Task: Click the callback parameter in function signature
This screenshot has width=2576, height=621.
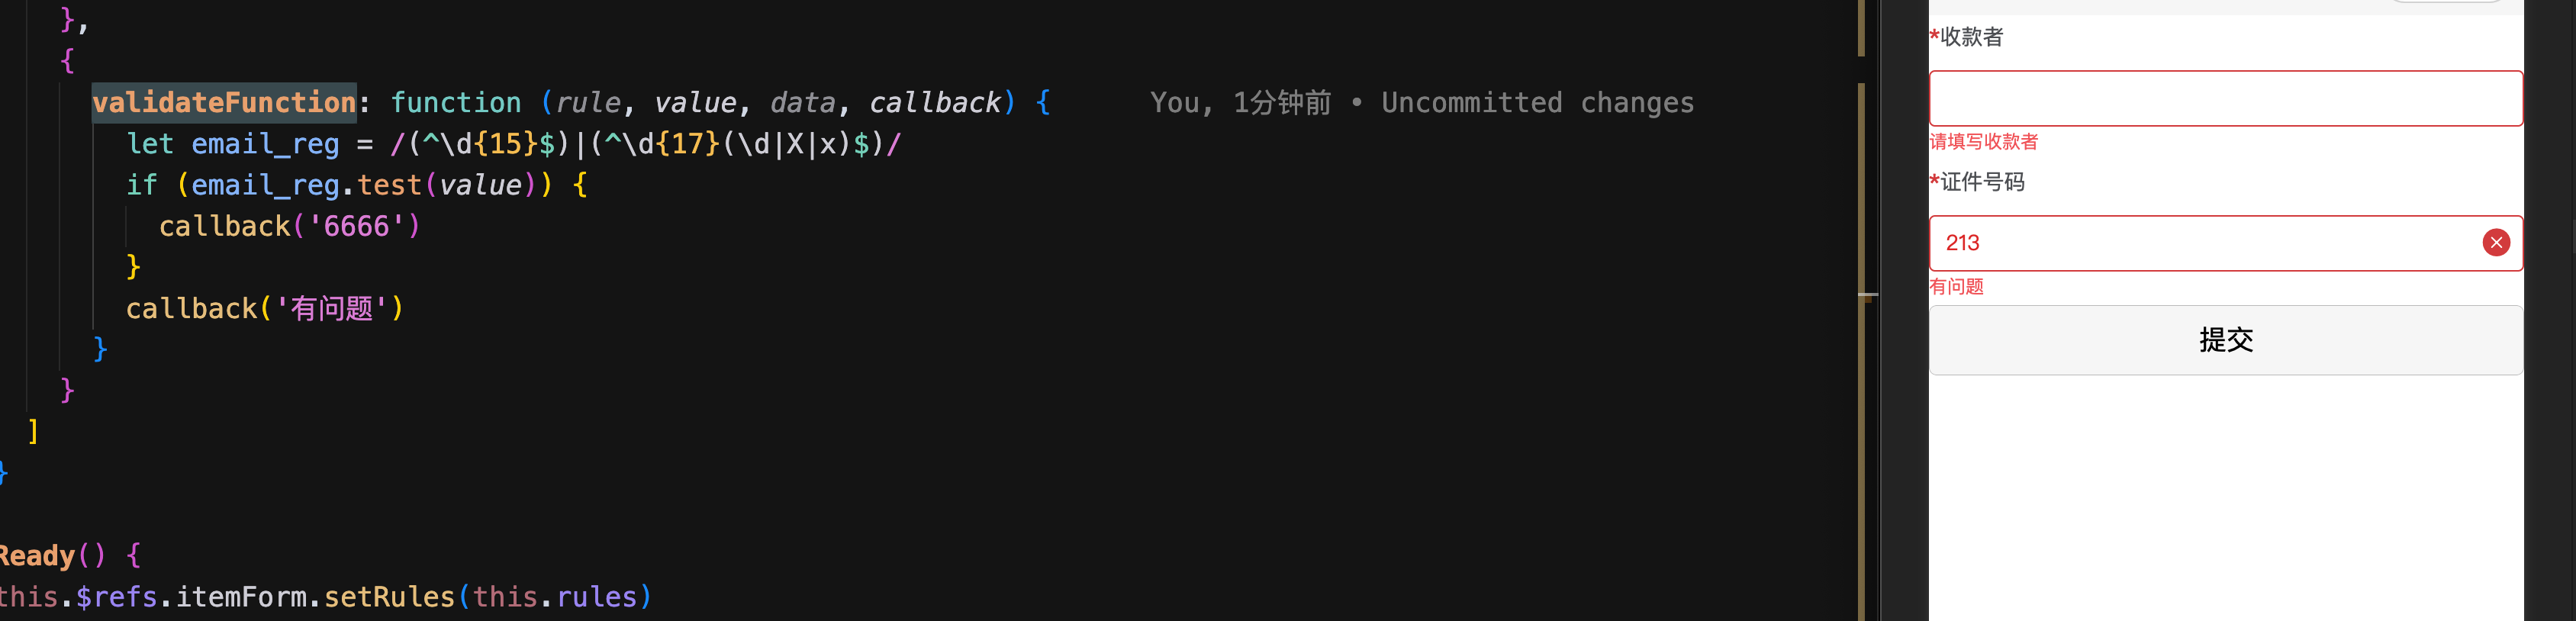Action: [x=934, y=102]
